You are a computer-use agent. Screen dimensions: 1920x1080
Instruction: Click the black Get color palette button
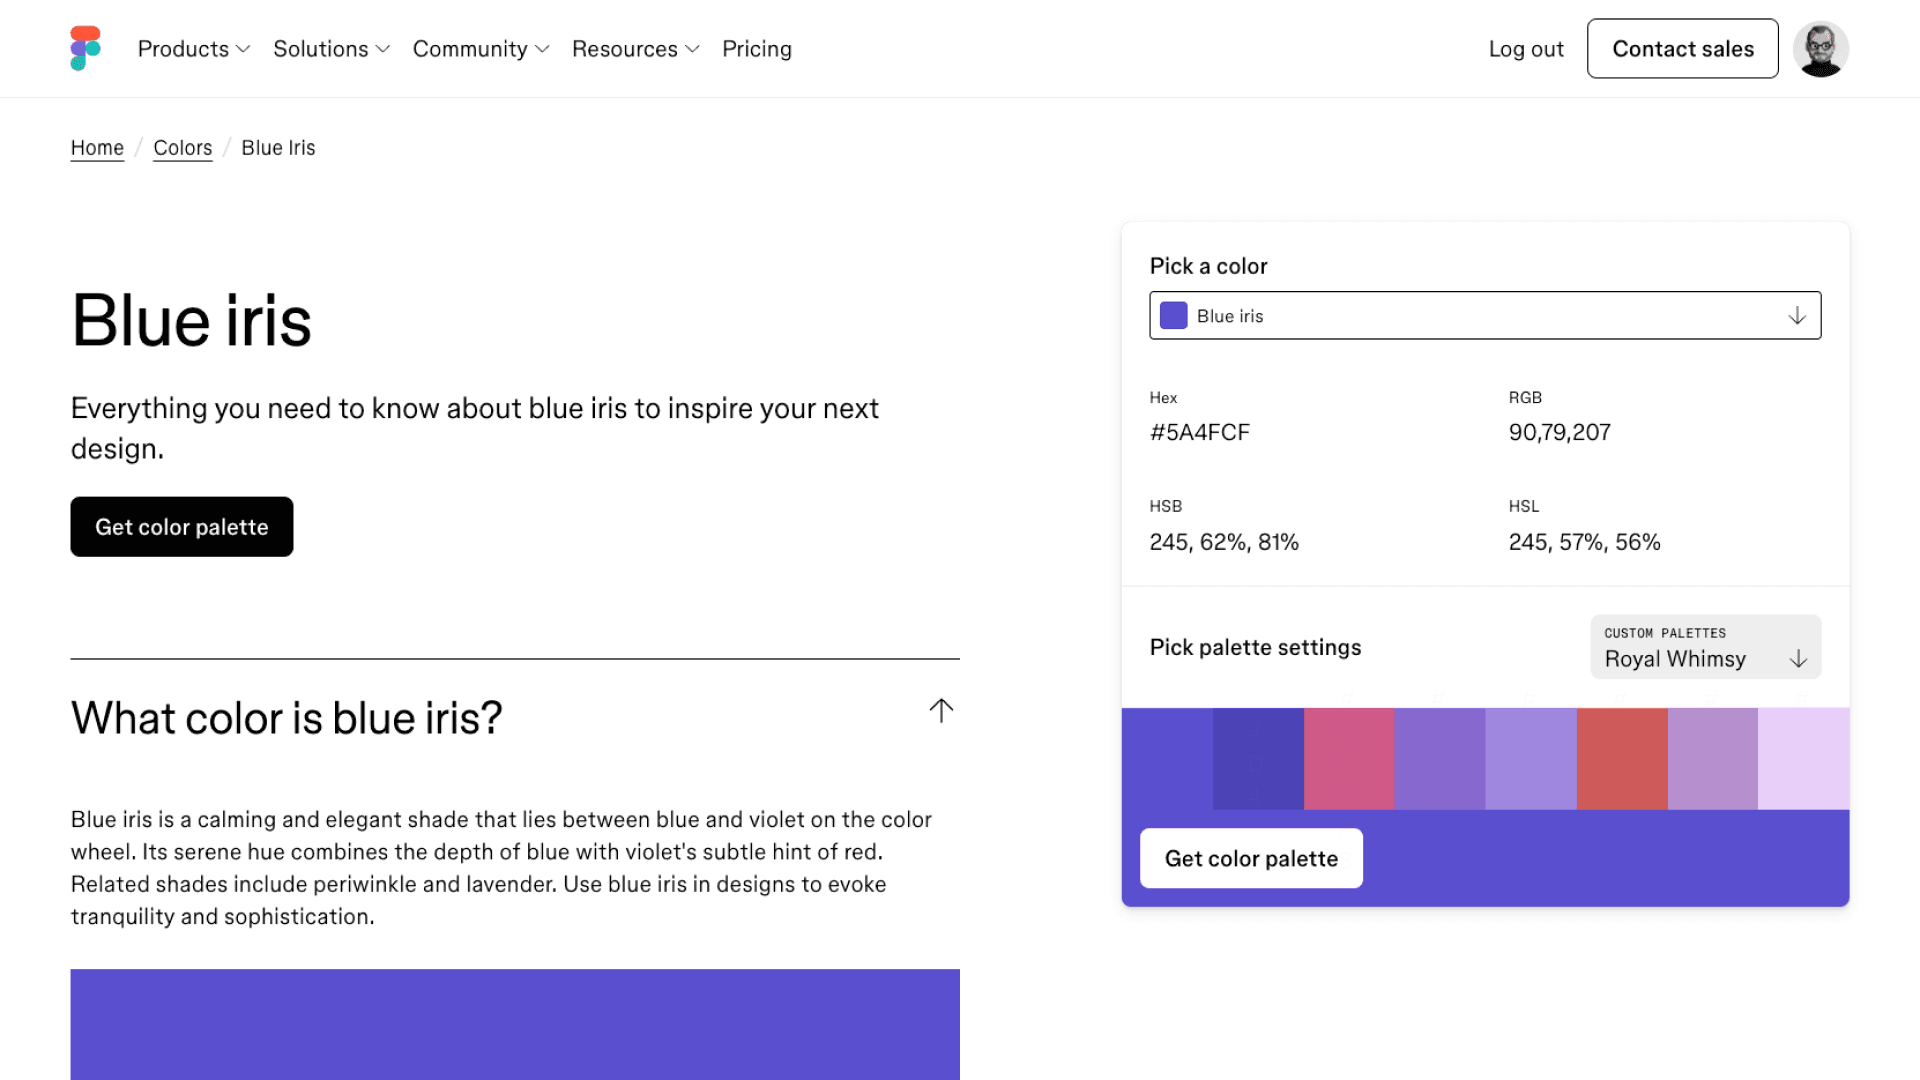click(182, 527)
